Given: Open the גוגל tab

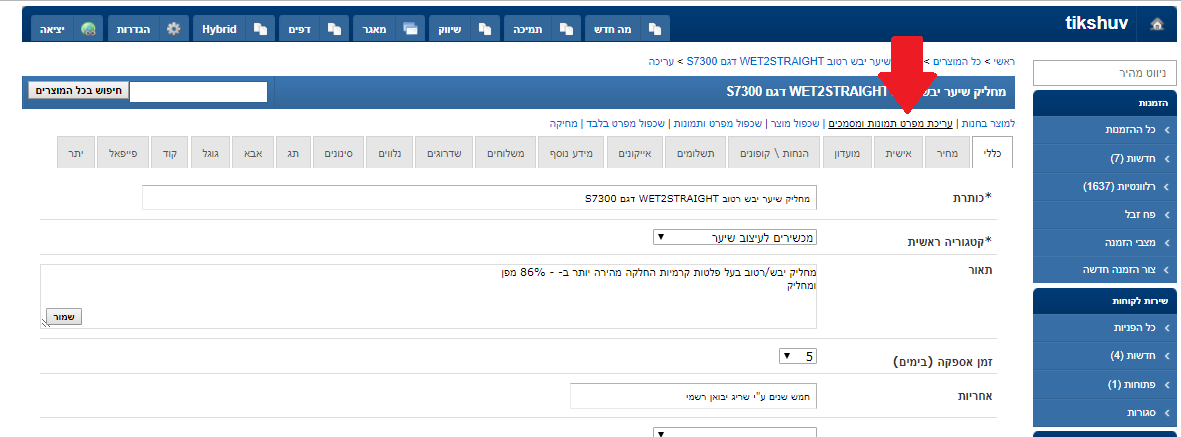Looking at the screenshot, I should [210, 152].
